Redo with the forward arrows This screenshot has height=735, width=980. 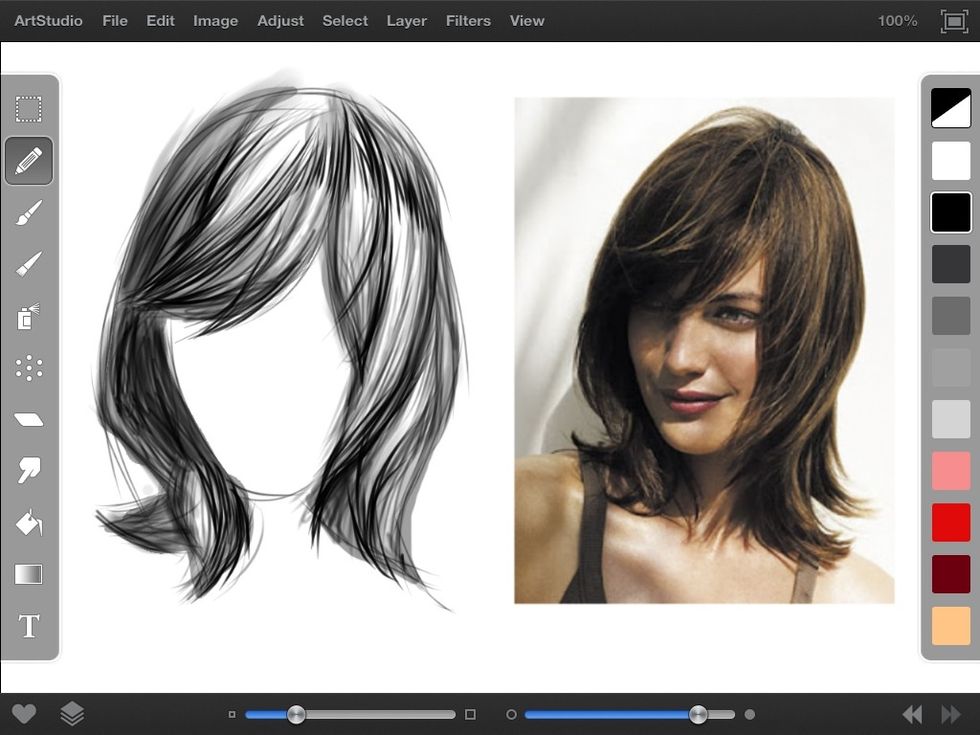(x=951, y=714)
